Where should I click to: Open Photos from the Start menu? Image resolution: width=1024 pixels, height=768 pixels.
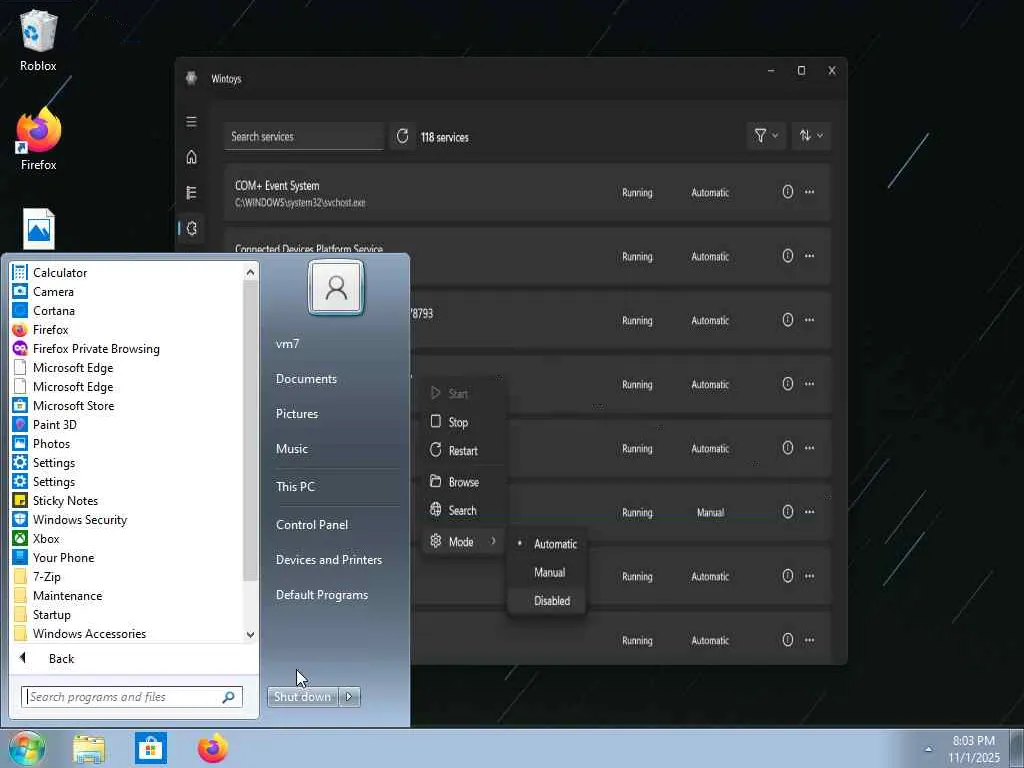127,444
